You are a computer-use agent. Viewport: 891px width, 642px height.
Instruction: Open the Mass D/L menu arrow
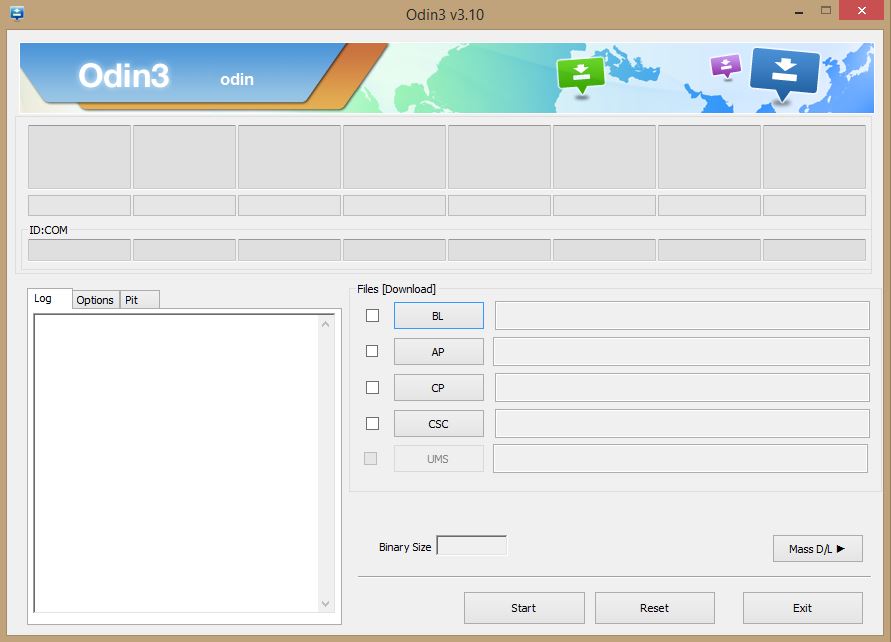click(x=818, y=549)
